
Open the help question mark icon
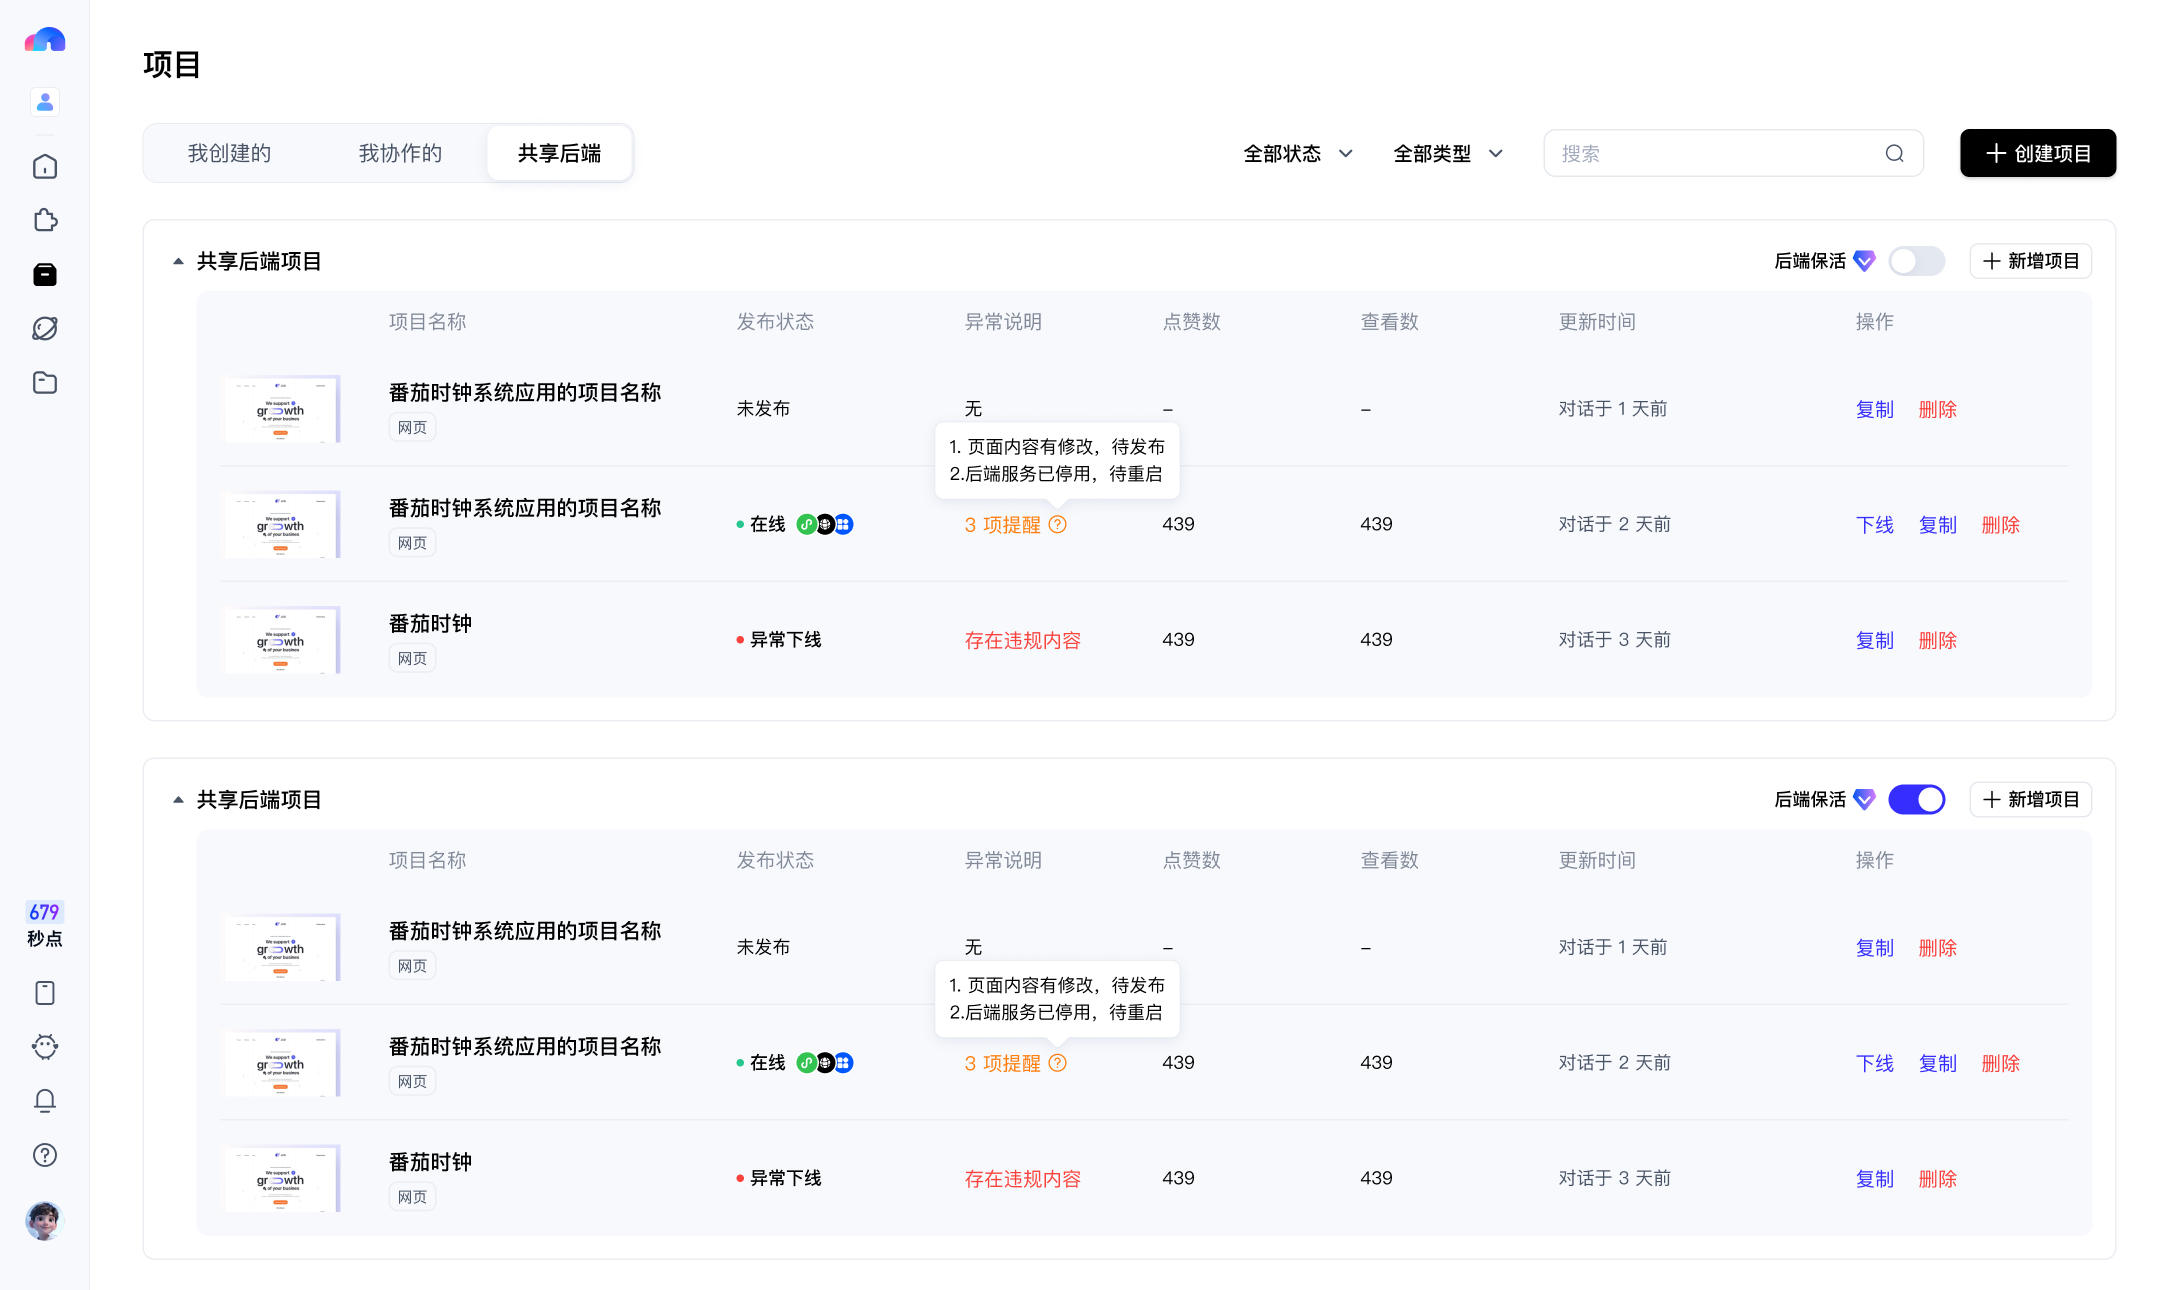pos(45,1155)
